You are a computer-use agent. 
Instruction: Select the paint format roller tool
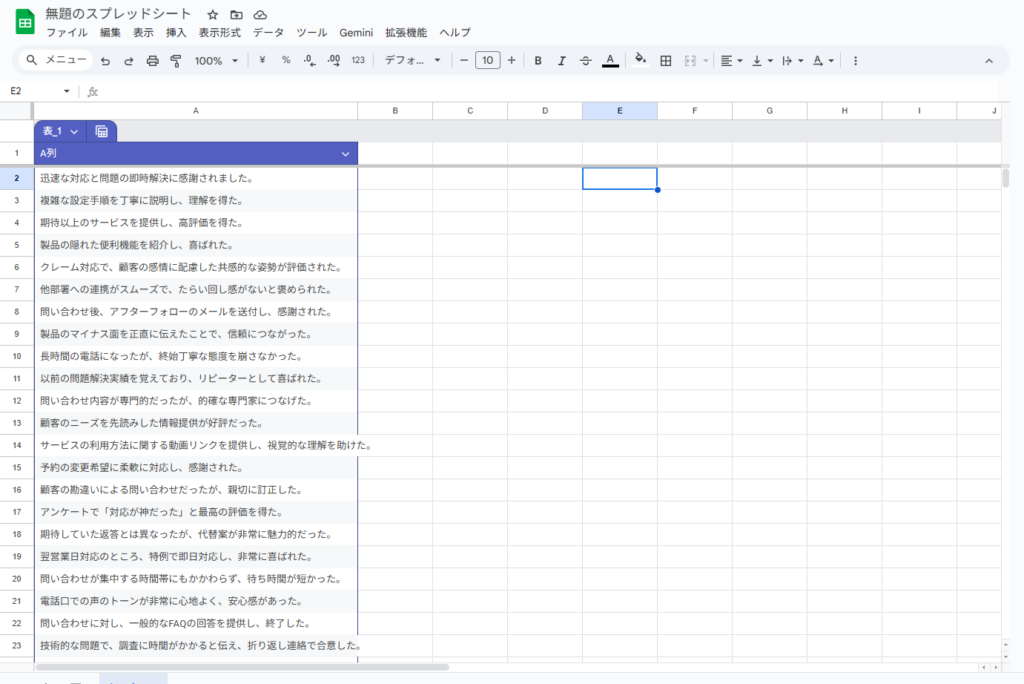pos(176,61)
